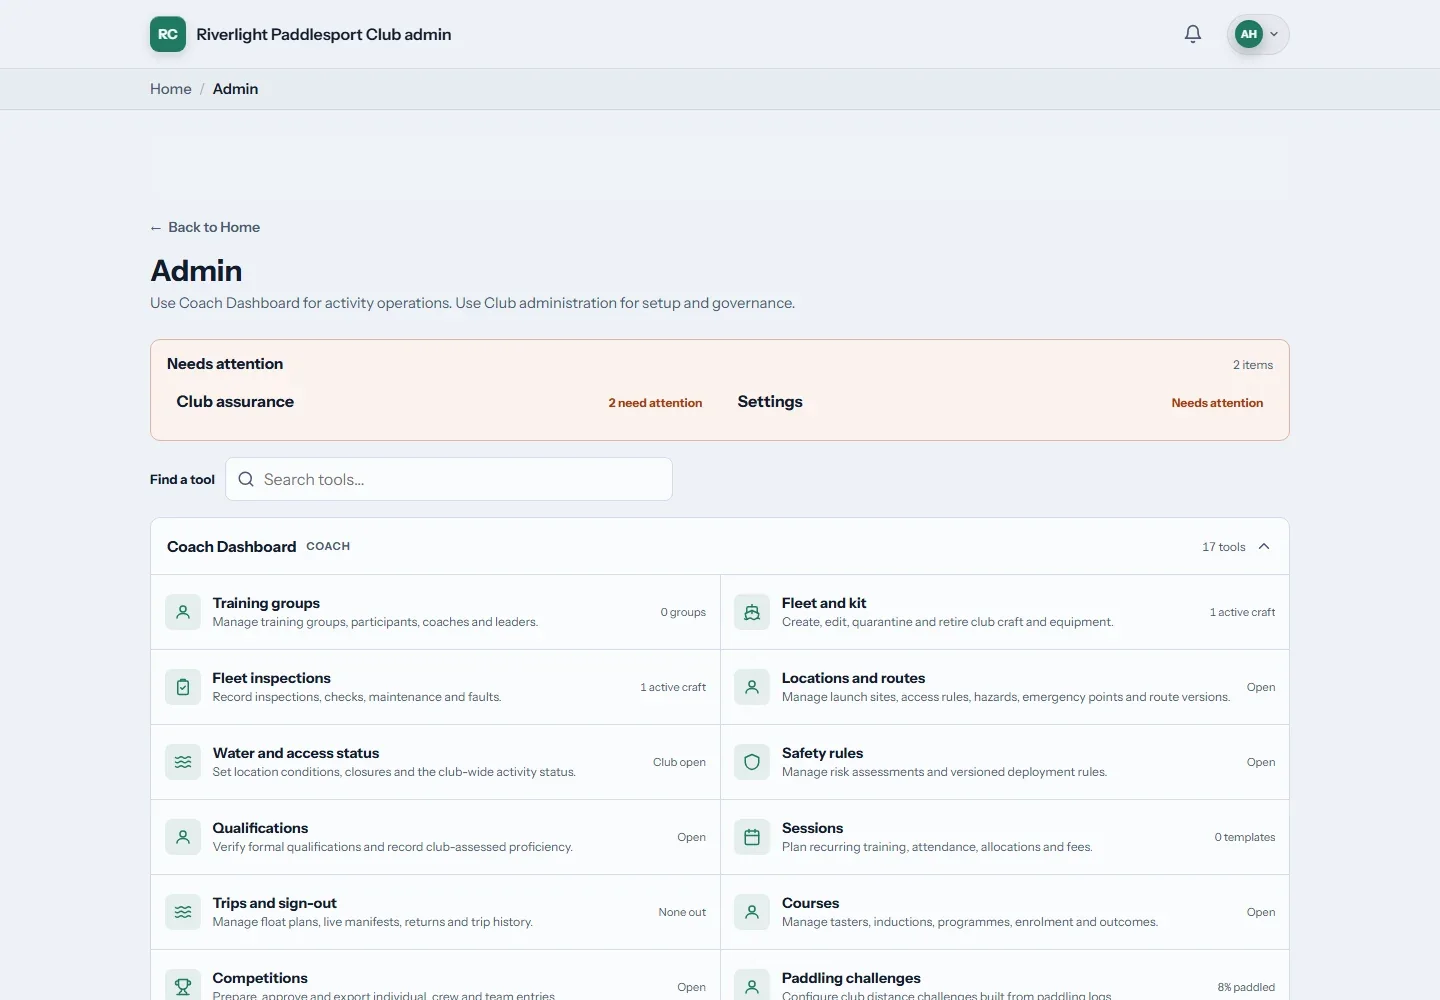This screenshot has height=1000, width=1440.
Task: Click the Admin breadcrumb item
Action: (x=235, y=89)
